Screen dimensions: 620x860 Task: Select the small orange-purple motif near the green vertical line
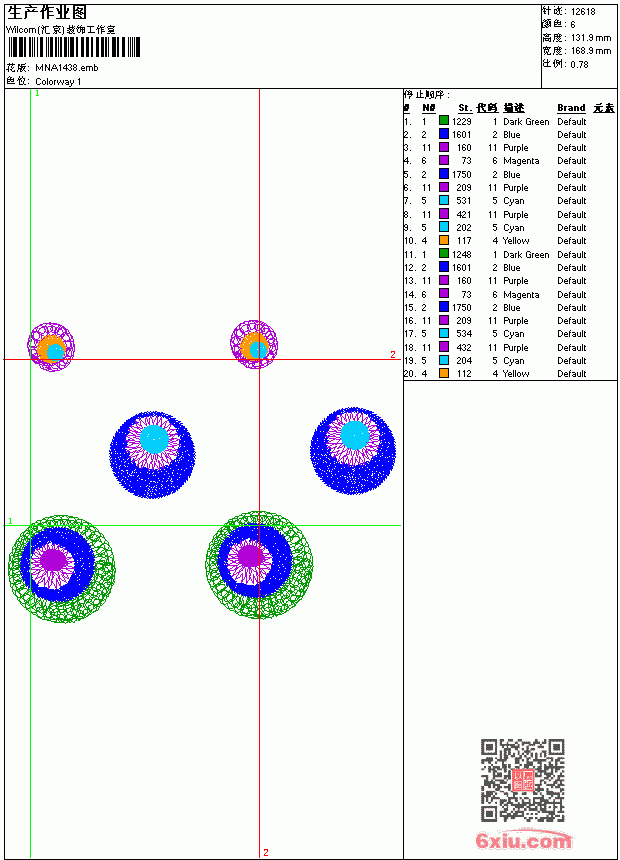tap(51, 347)
